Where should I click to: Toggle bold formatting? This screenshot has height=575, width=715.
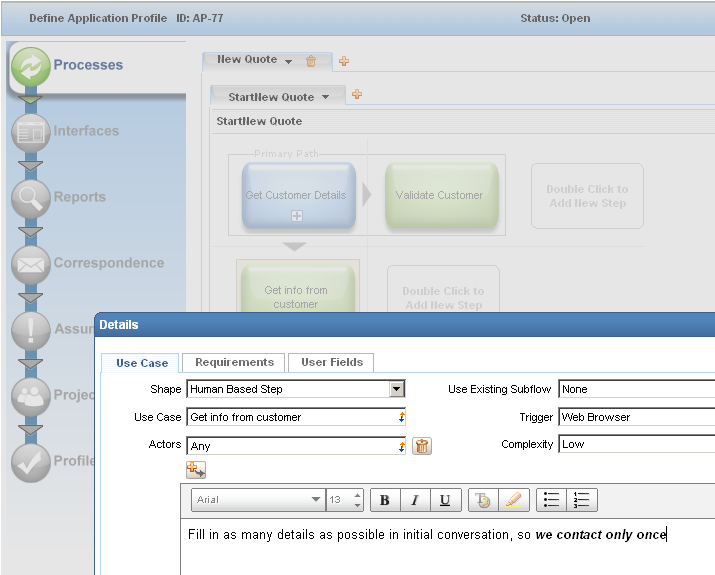(x=385, y=500)
